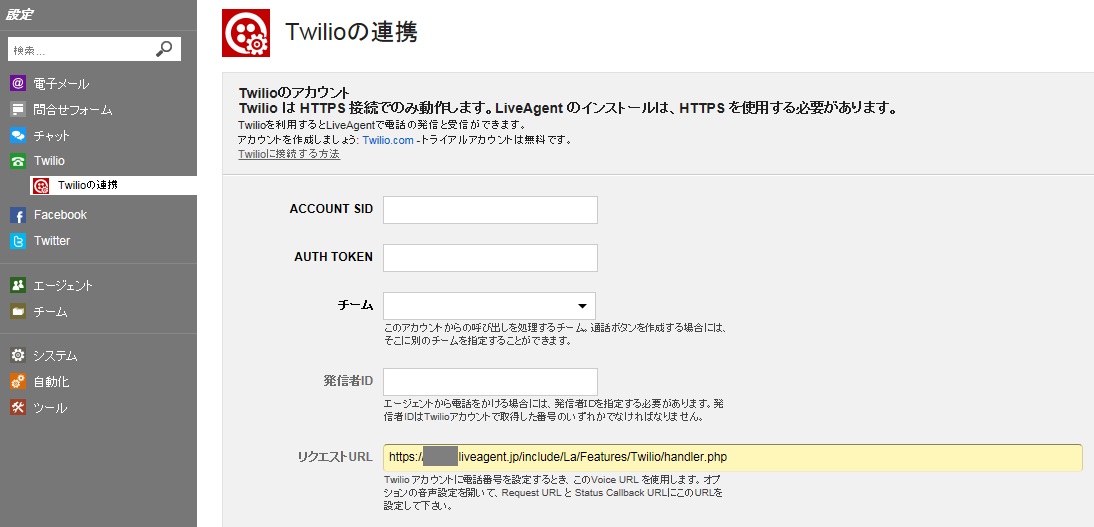This screenshot has width=1094, height=527.
Task: Click the contact form icon
Action: tap(18, 110)
